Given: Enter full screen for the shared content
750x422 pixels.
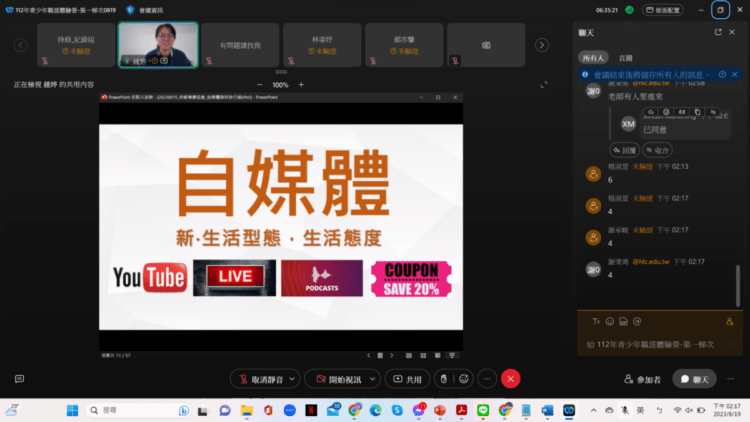Looking at the screenshot, I should [x=544, y=85].
